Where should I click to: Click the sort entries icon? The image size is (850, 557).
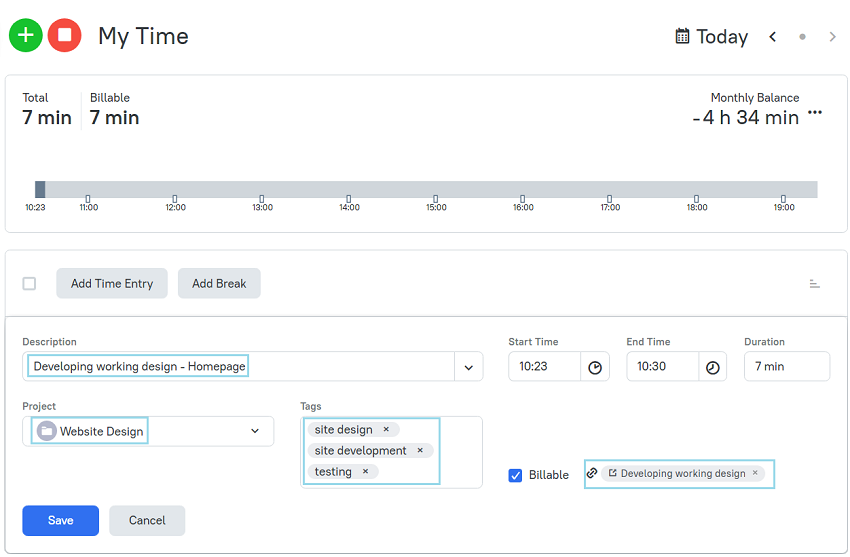[814, 283]
